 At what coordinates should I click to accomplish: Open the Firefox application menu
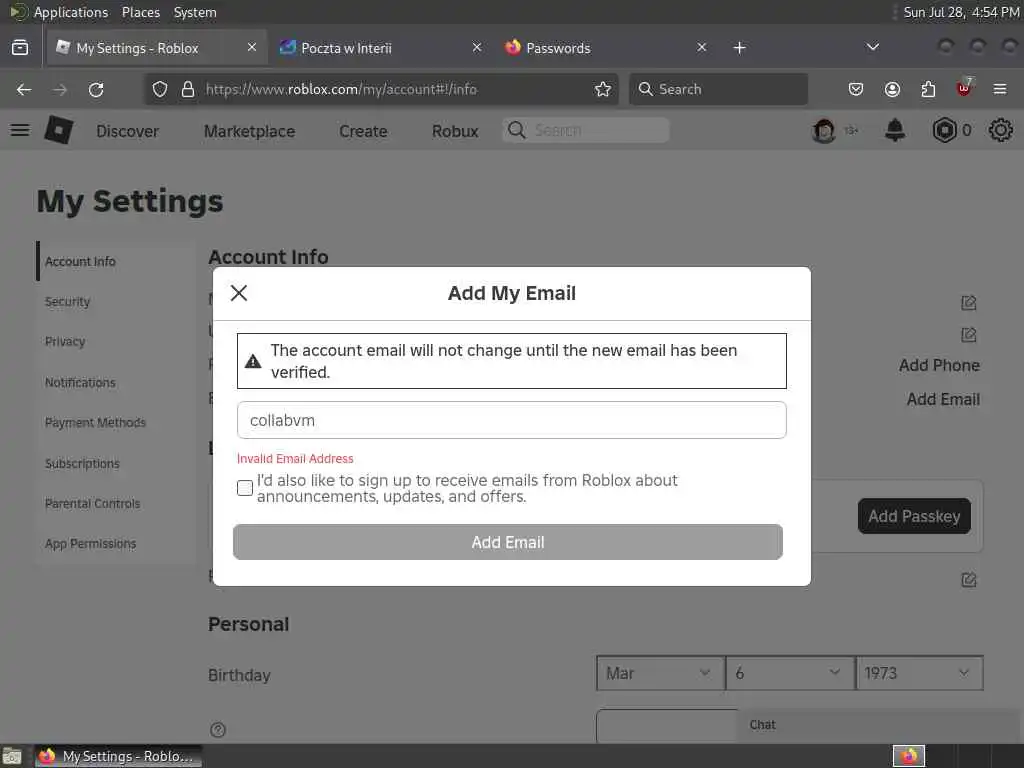click(1000, 89)
